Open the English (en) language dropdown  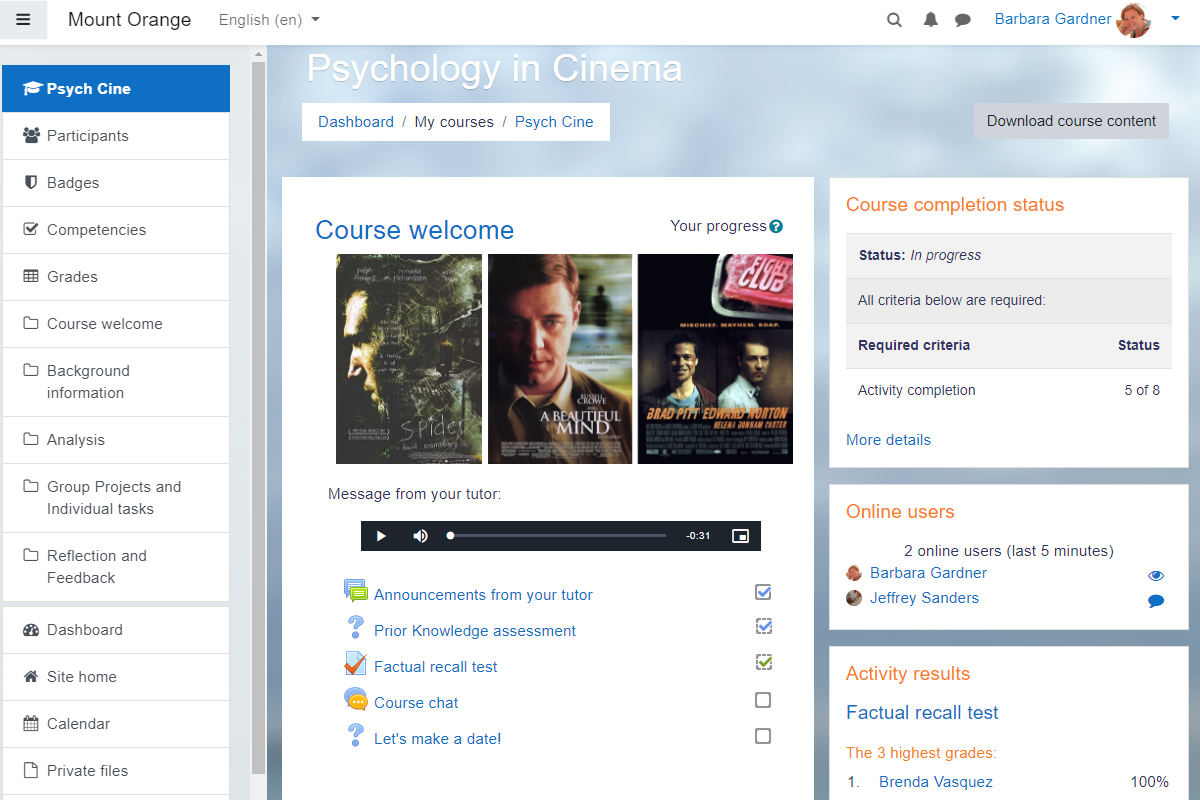tap(269, 20)
